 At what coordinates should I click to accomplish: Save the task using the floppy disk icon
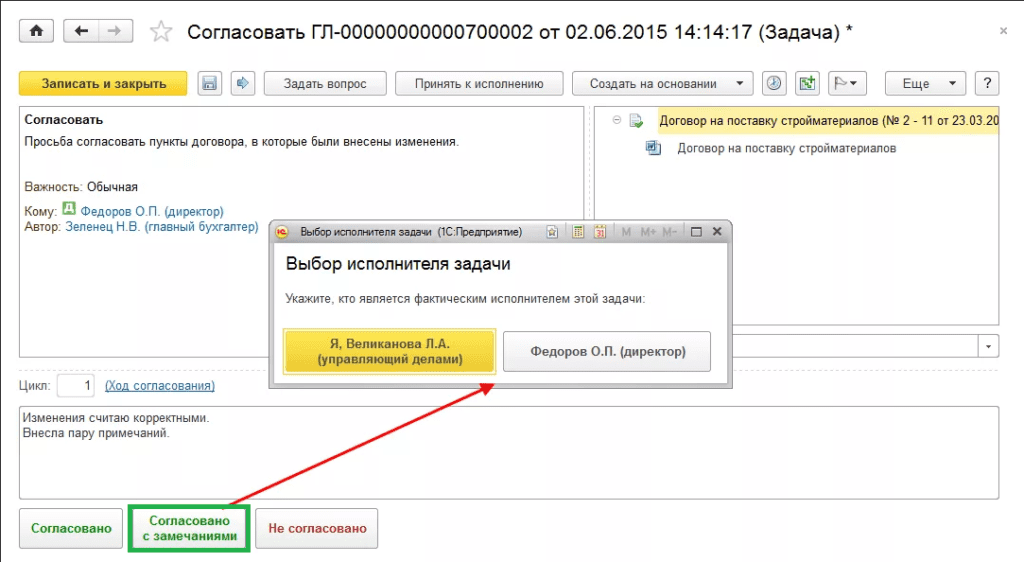209,83
